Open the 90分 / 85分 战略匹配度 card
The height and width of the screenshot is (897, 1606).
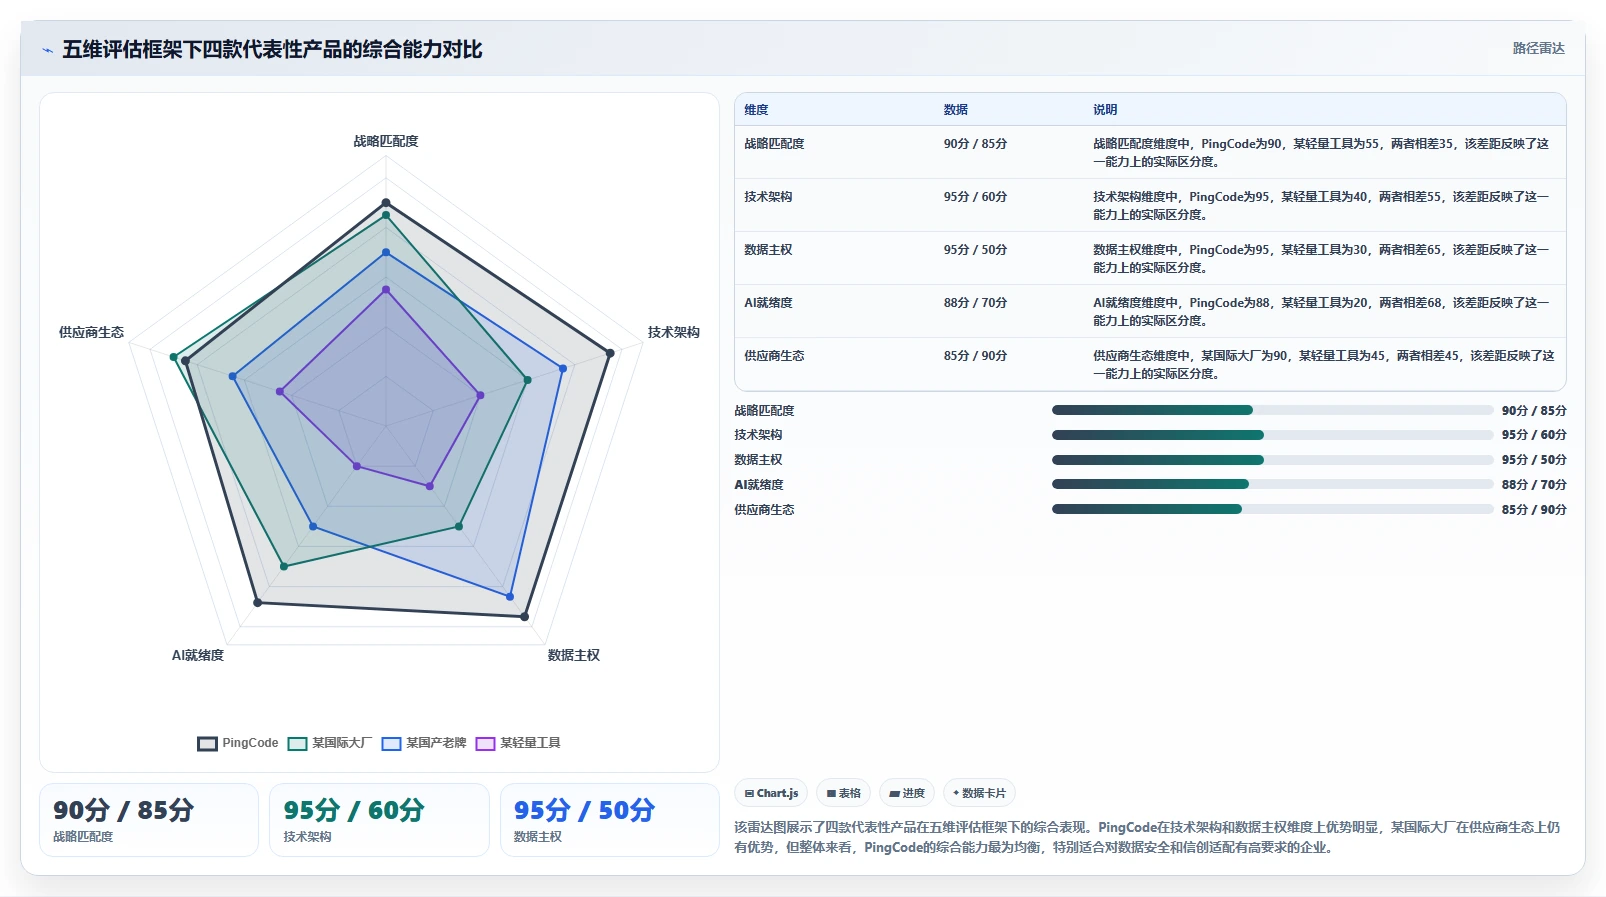click(x=149, y=820)
